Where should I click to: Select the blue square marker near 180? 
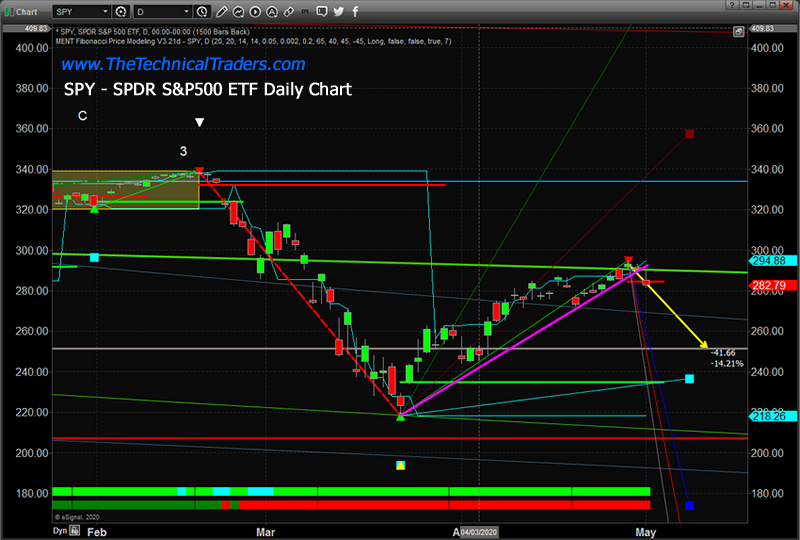[x=689, y=505]
